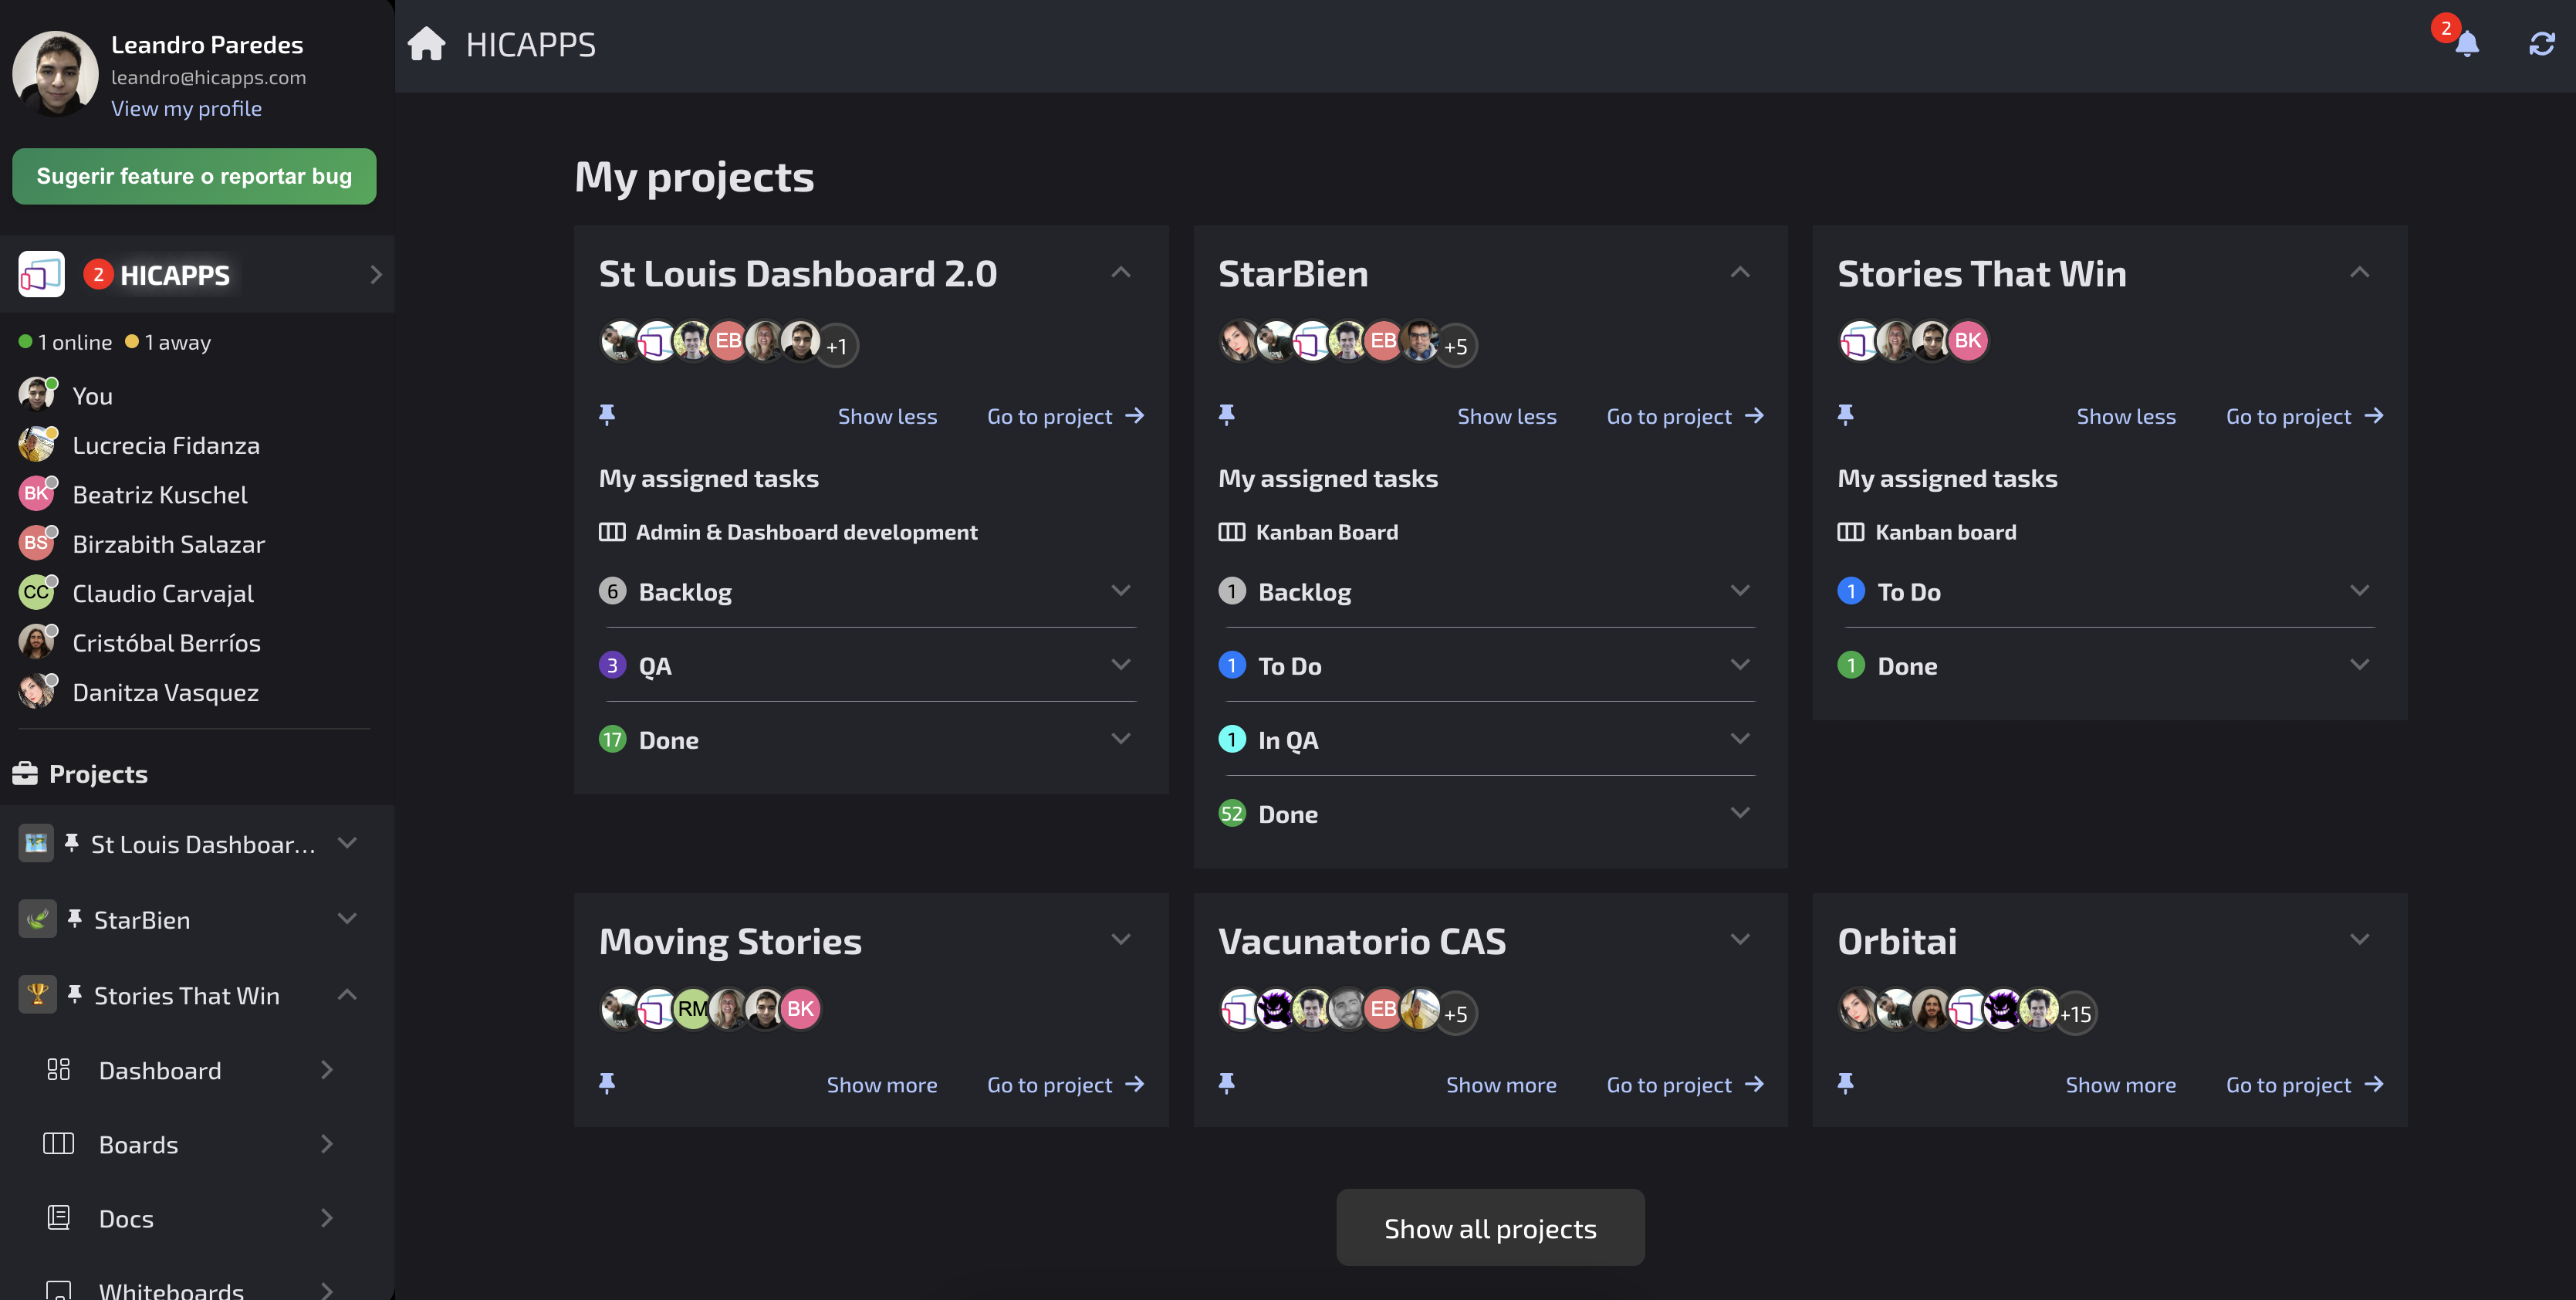2576x1300 pixels.
Task: Click the +1 members badge on St Louis Dashboard
Action: pyautogui.click(x=837, y=346)
